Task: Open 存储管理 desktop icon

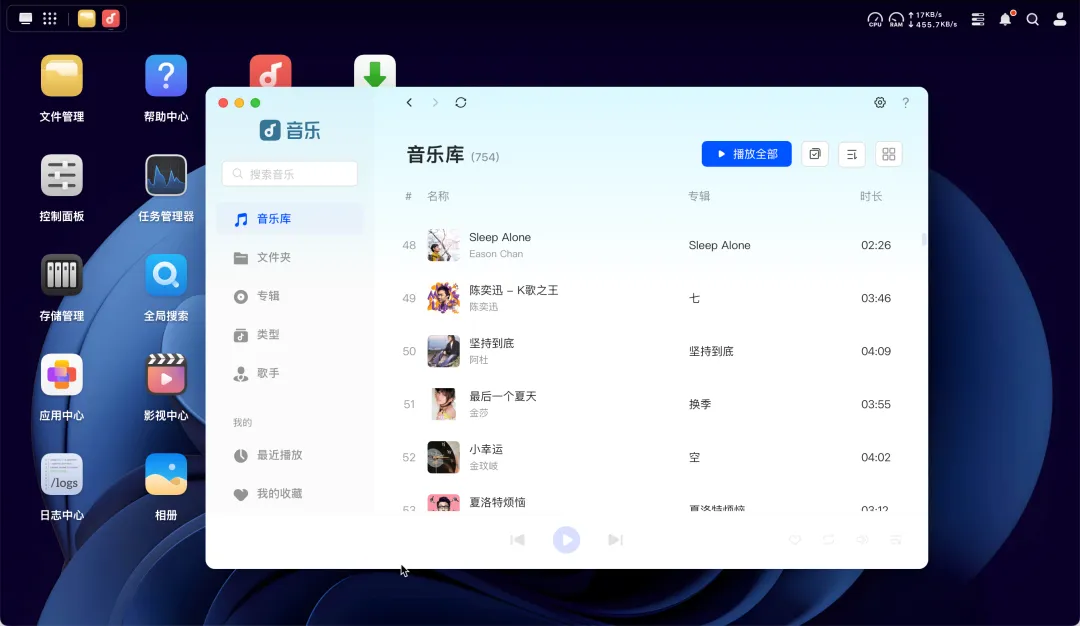Action: click(x=61, y=275)
